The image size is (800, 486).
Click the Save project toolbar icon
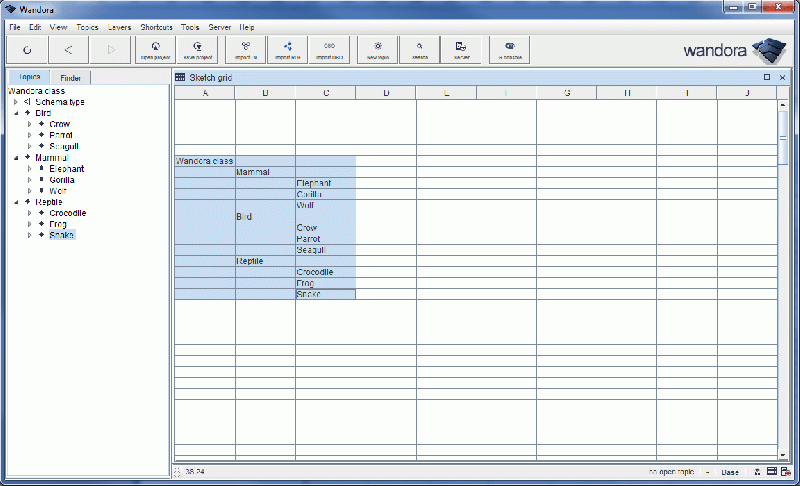[x=197, y=49]
